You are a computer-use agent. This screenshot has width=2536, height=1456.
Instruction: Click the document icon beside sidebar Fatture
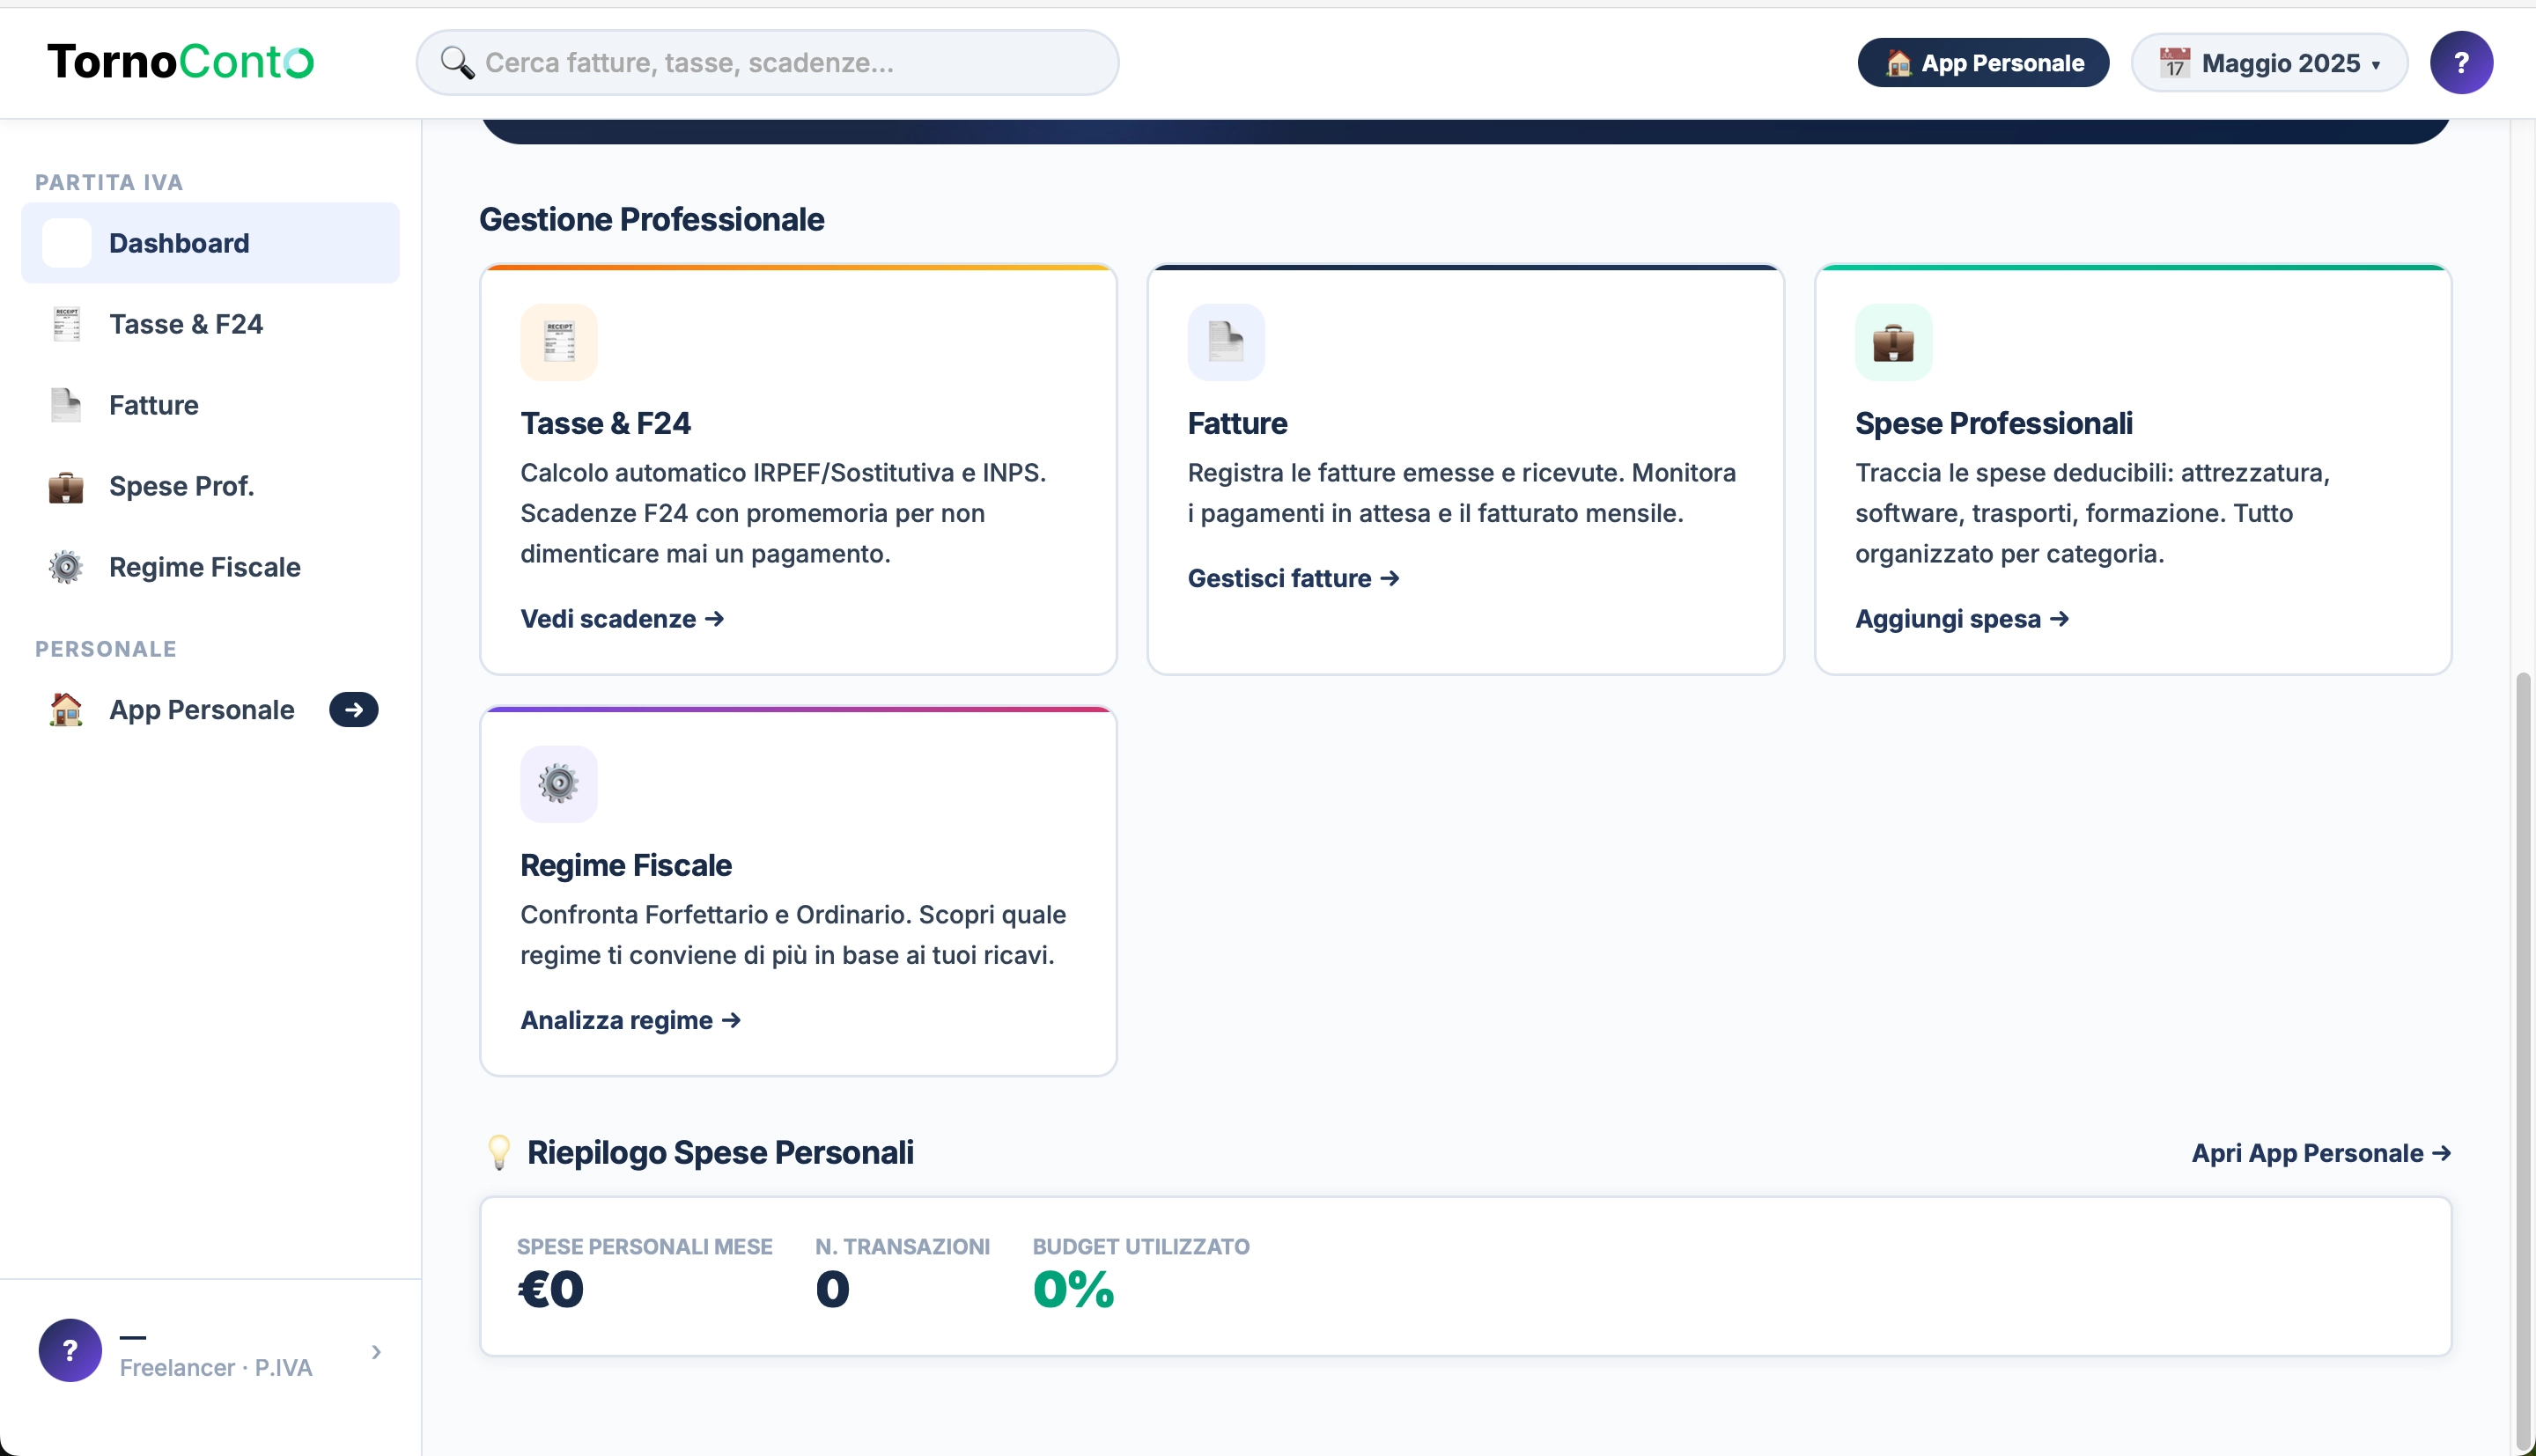[66, 405]
